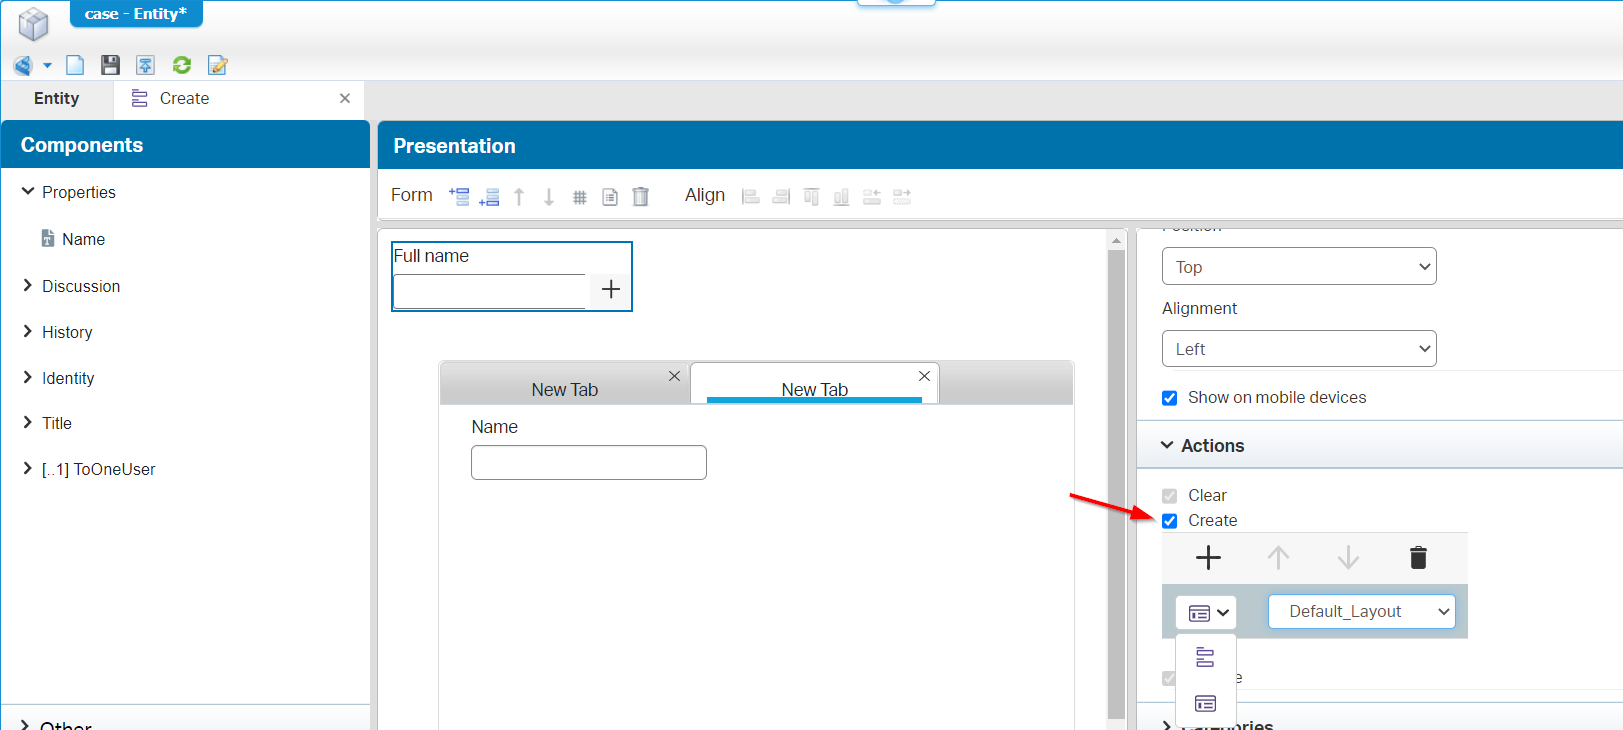Toggle Show on mobile devices checkbox
The image size is (1623, 730).
coord(1170,398)
